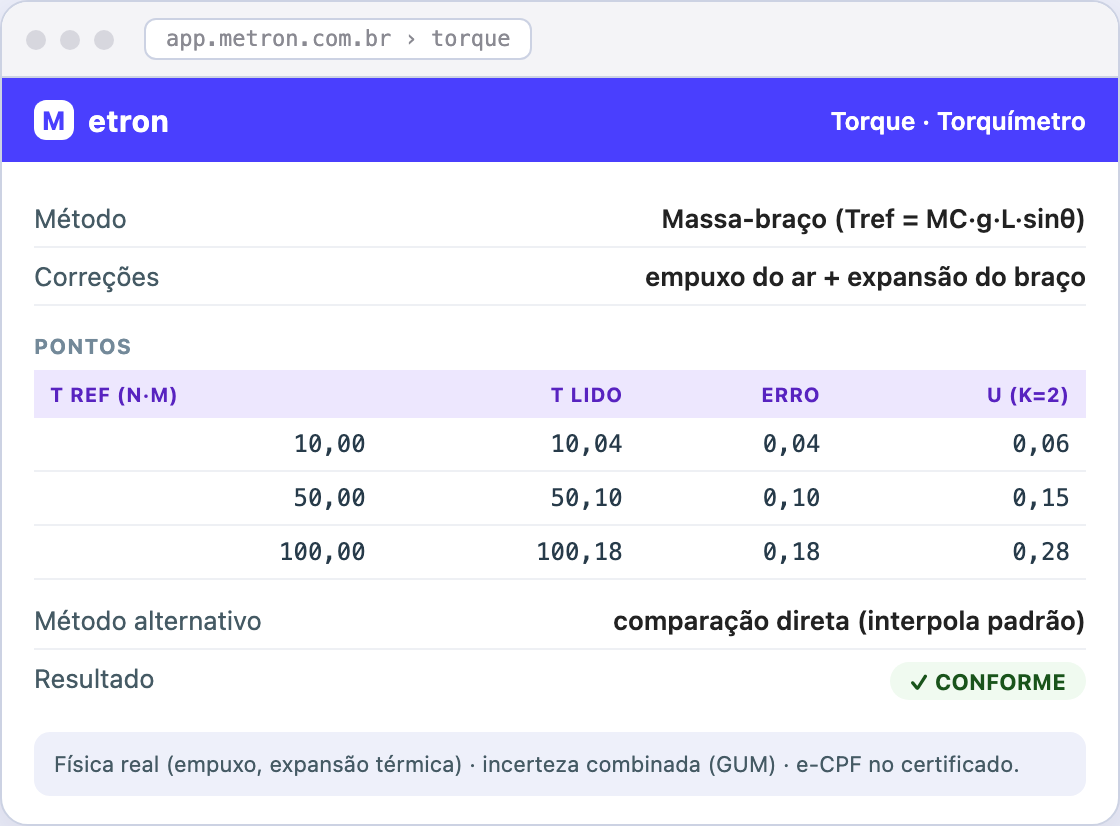Select the empuxo do ar + expansão value

tap(865, 277)
